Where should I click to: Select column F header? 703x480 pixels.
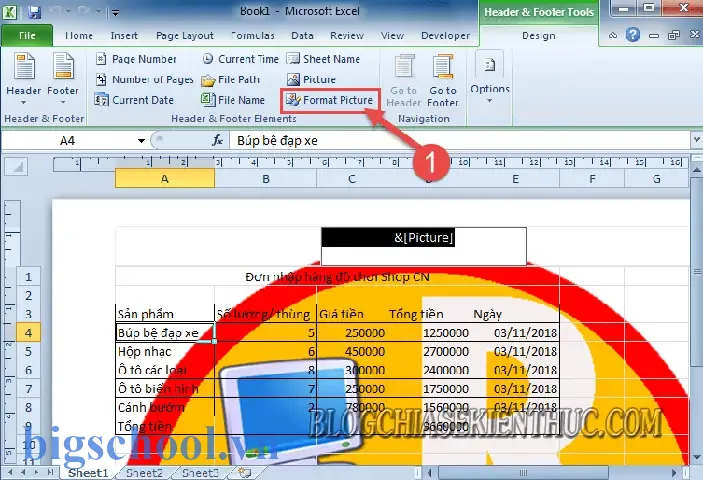[x=592, y=179]
